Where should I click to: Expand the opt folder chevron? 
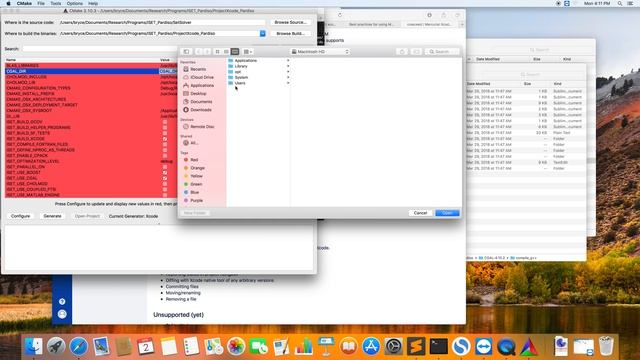(288, 72)
